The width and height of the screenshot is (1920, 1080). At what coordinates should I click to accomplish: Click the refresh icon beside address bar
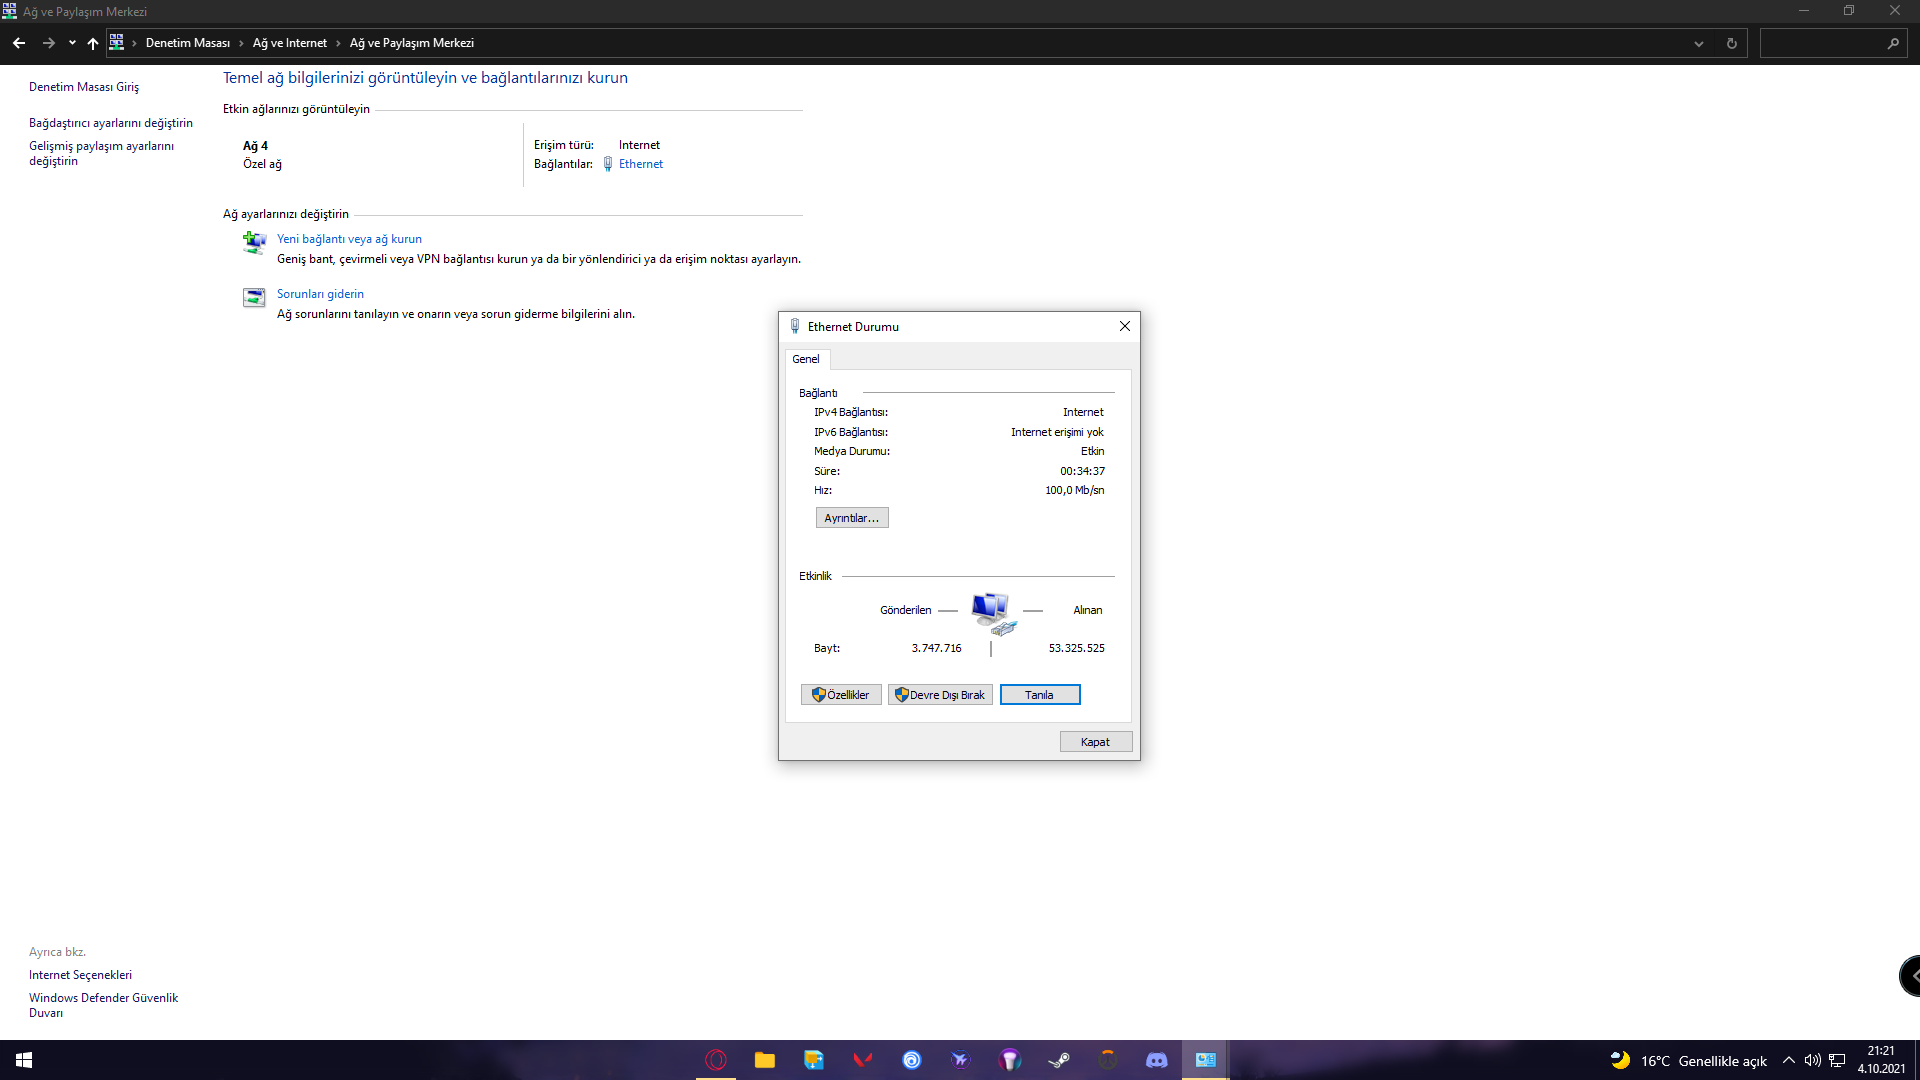(x=1731, y=43)
